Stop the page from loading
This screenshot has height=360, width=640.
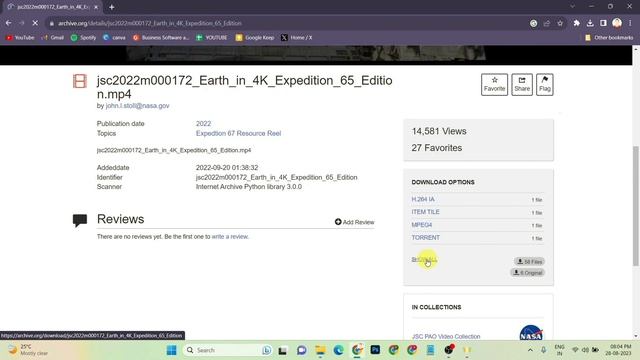pyautogui.click(x=35, y=23)
